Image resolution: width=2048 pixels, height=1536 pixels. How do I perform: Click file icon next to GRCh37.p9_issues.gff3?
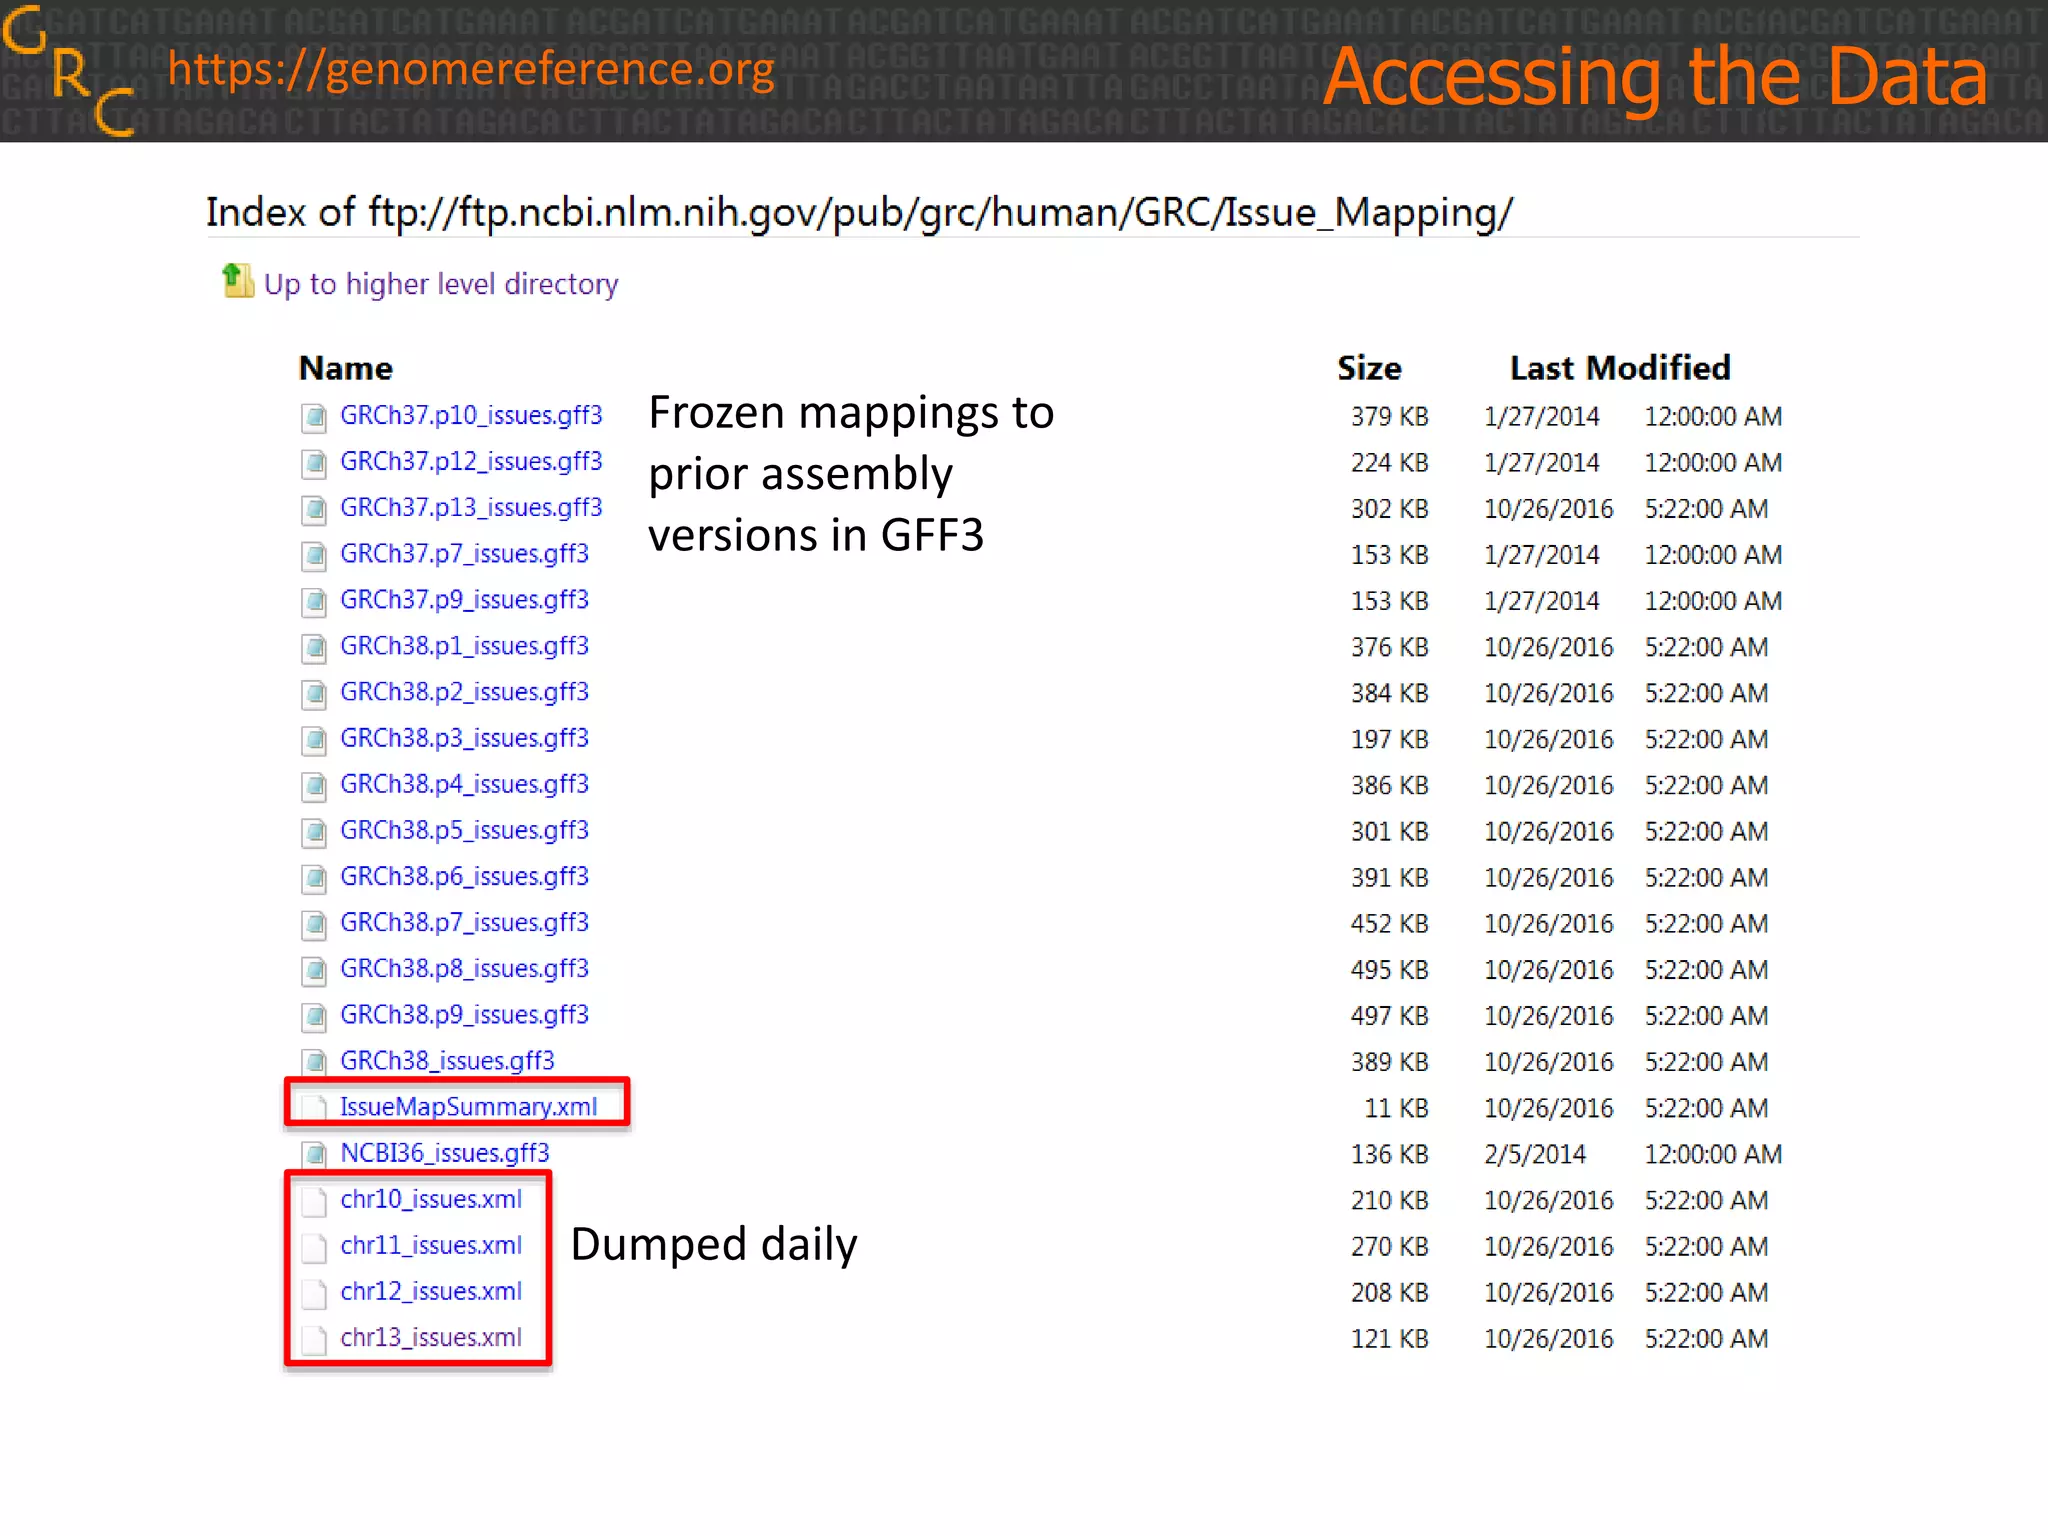click(314, 601)
